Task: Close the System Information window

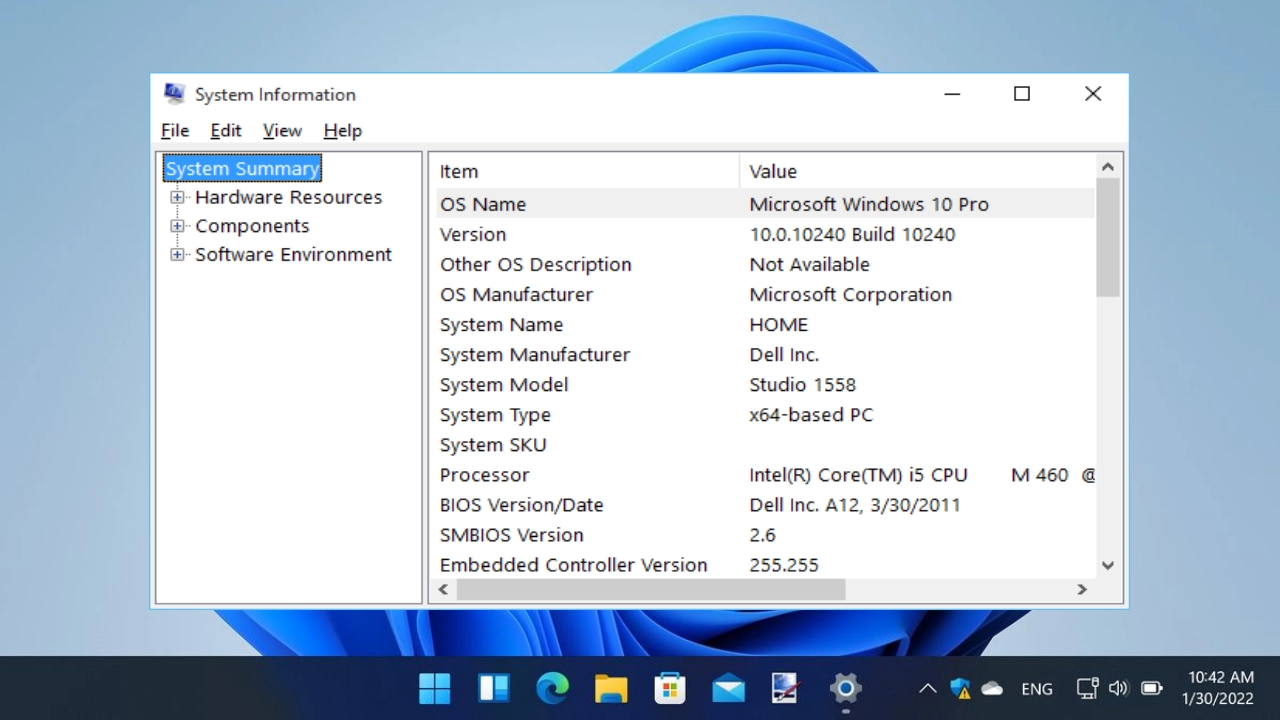Action: (x=1093, y=94)
